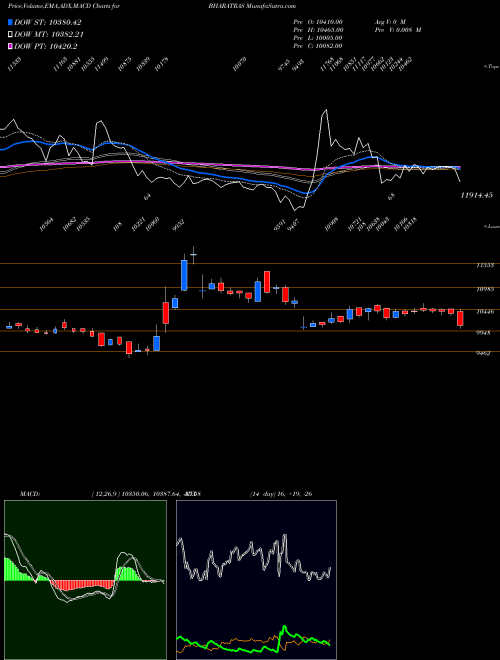Click the tall blue candle reaching 11333 line
Screen dimensions: 500x660
coord(184,275)
